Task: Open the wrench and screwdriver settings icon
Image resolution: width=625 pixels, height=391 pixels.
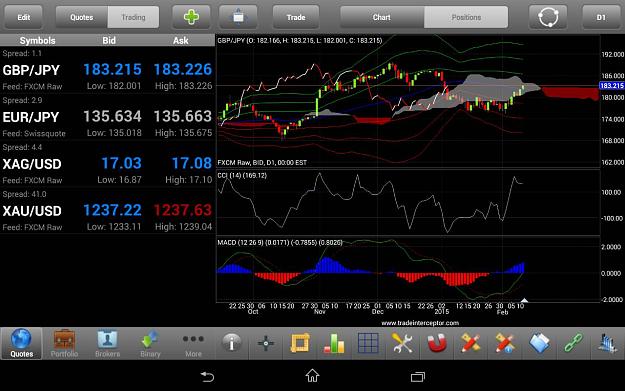Action: point(402,343)
